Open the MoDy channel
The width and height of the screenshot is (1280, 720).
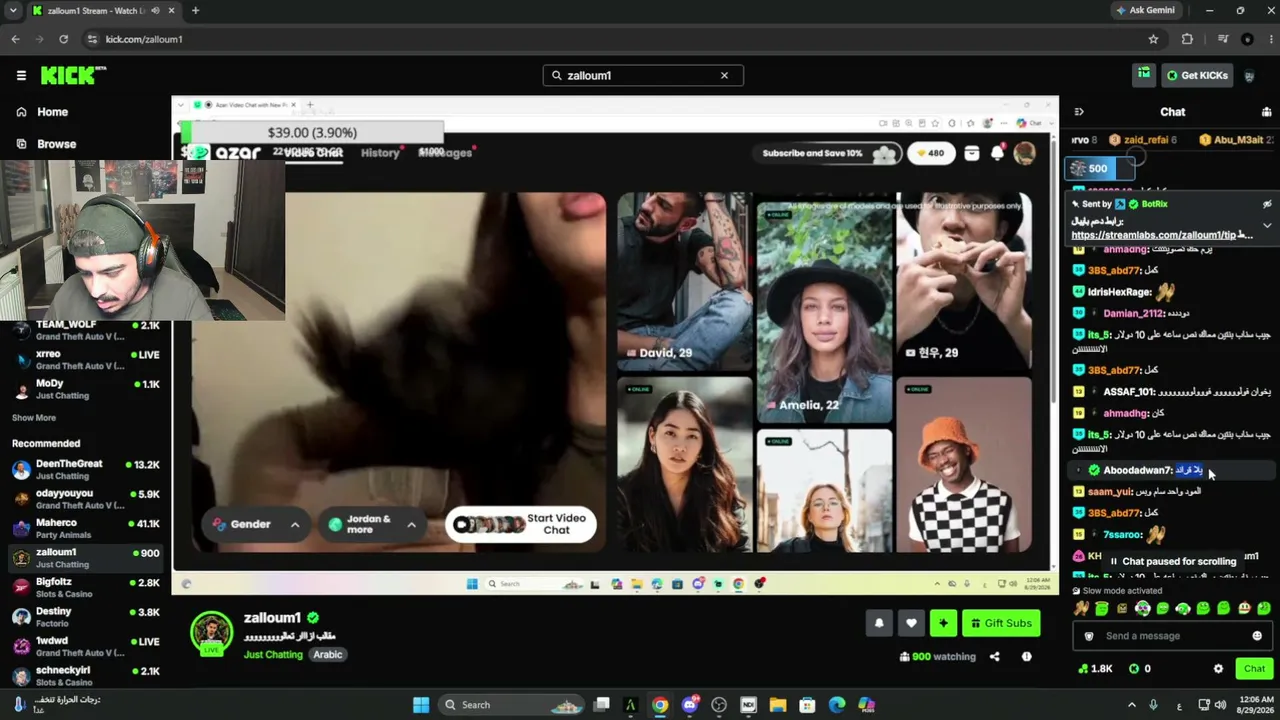tap(86, 389)
